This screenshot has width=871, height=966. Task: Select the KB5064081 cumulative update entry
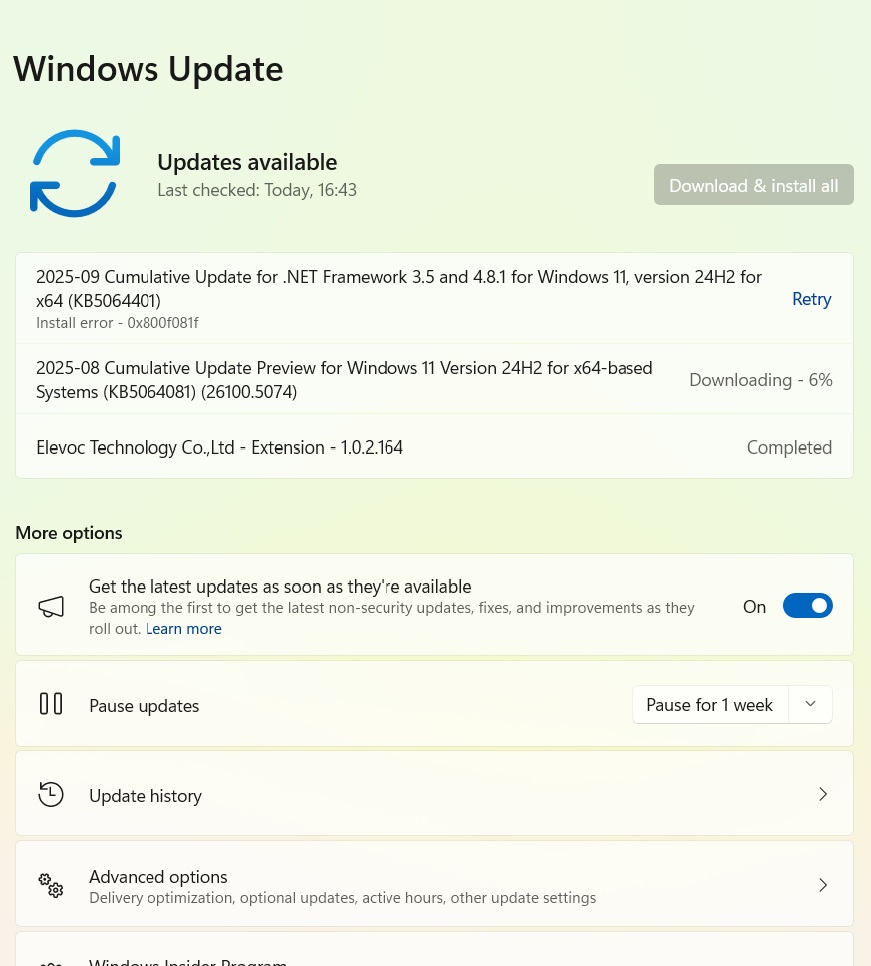click(x=344, y=378)
